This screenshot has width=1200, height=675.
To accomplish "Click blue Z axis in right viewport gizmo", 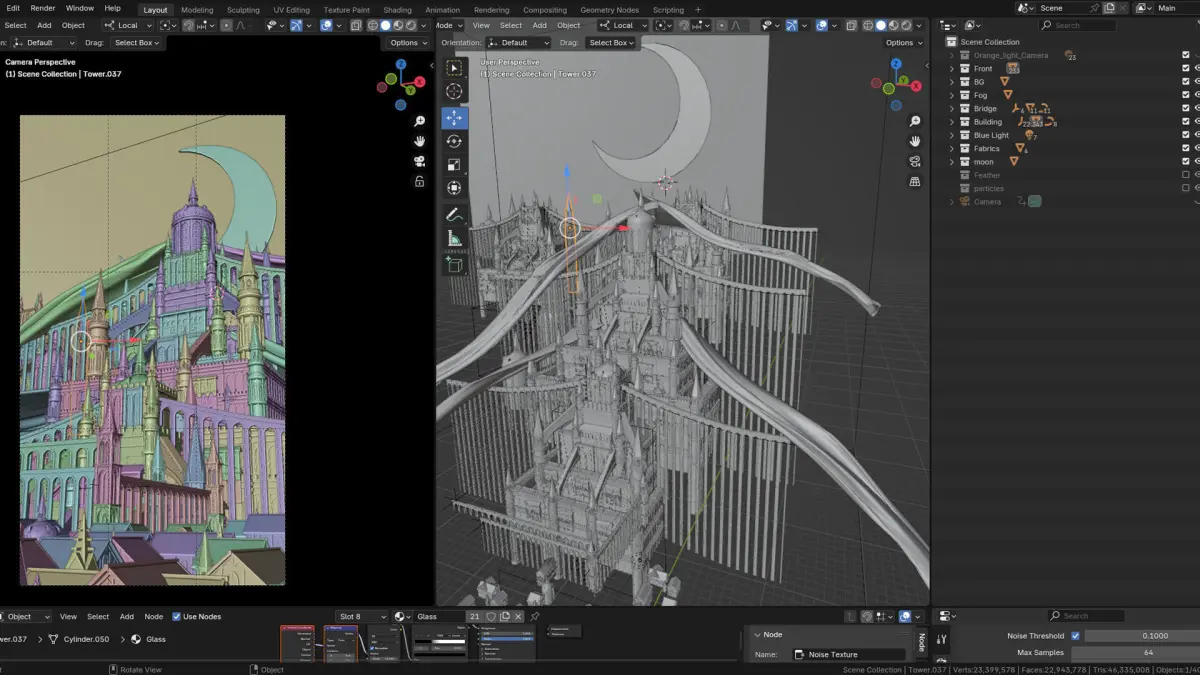I will 896,63.
